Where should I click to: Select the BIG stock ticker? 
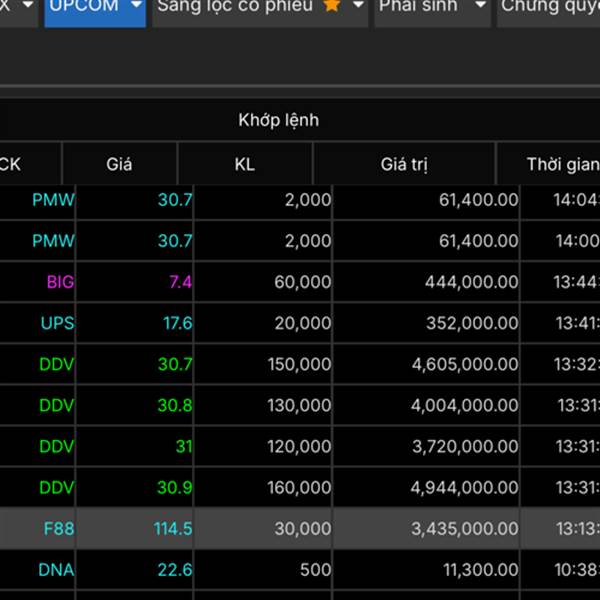tap(60, 282)
